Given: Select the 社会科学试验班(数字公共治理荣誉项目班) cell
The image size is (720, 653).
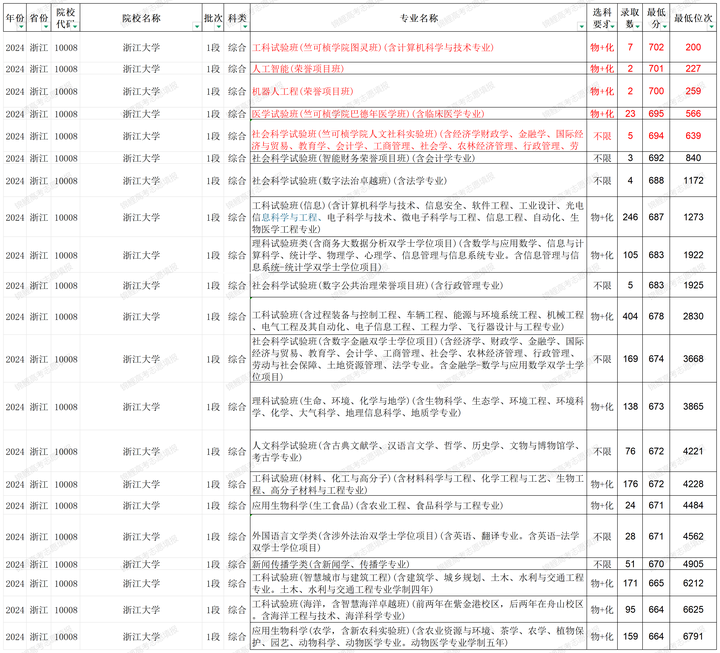Looking at the screenshot, I should point(418,285).
